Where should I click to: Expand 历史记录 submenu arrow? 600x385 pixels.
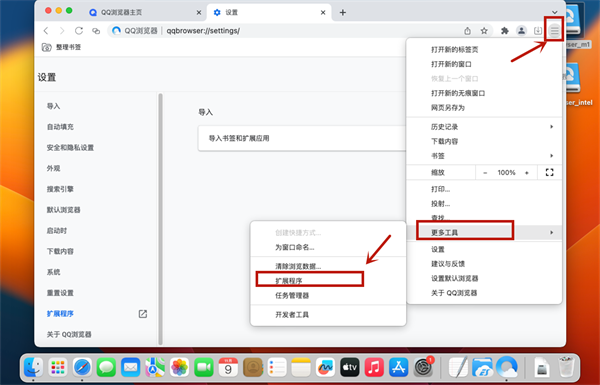(x=551, y=127)
